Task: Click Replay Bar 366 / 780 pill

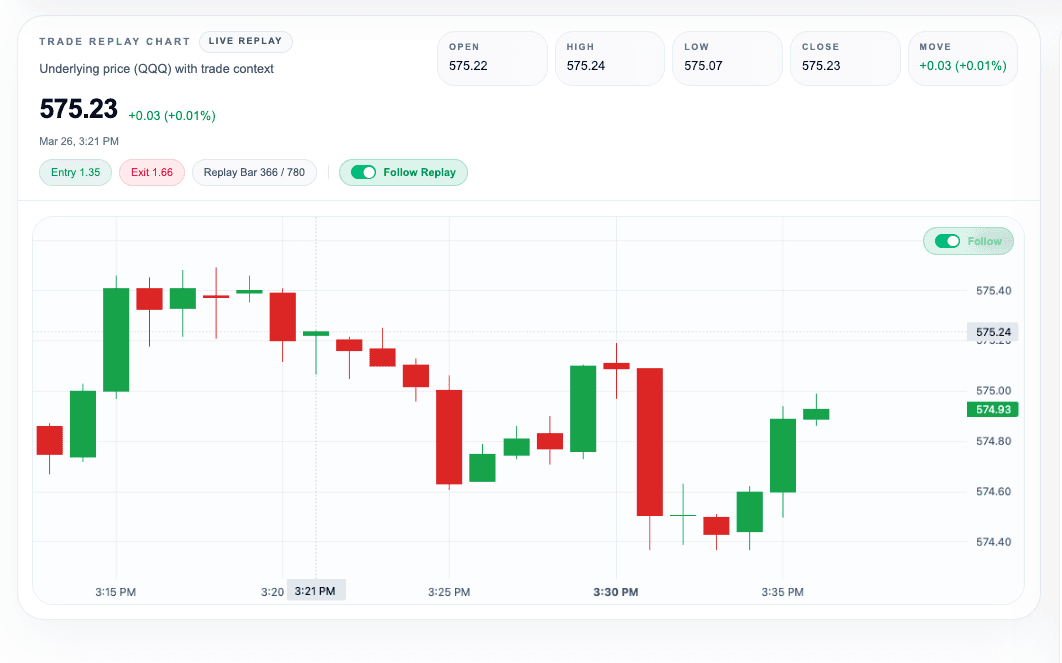Action: click(x=254, y=172)
